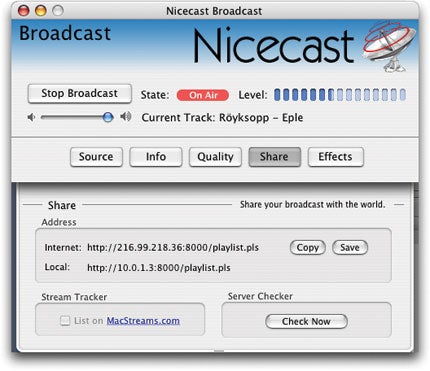Copy the Internet playlist address
Screen dimensions: 430x371
(308, 248)
